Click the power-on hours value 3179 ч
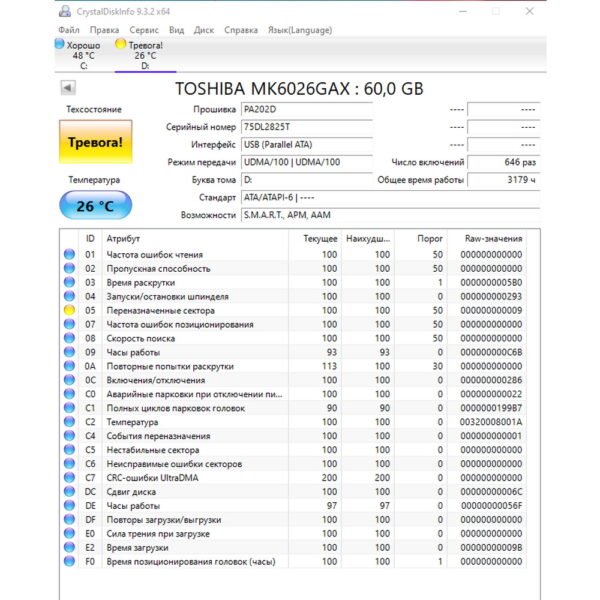Viewport: 600px width, 600px height. click(x=504, y=180)
